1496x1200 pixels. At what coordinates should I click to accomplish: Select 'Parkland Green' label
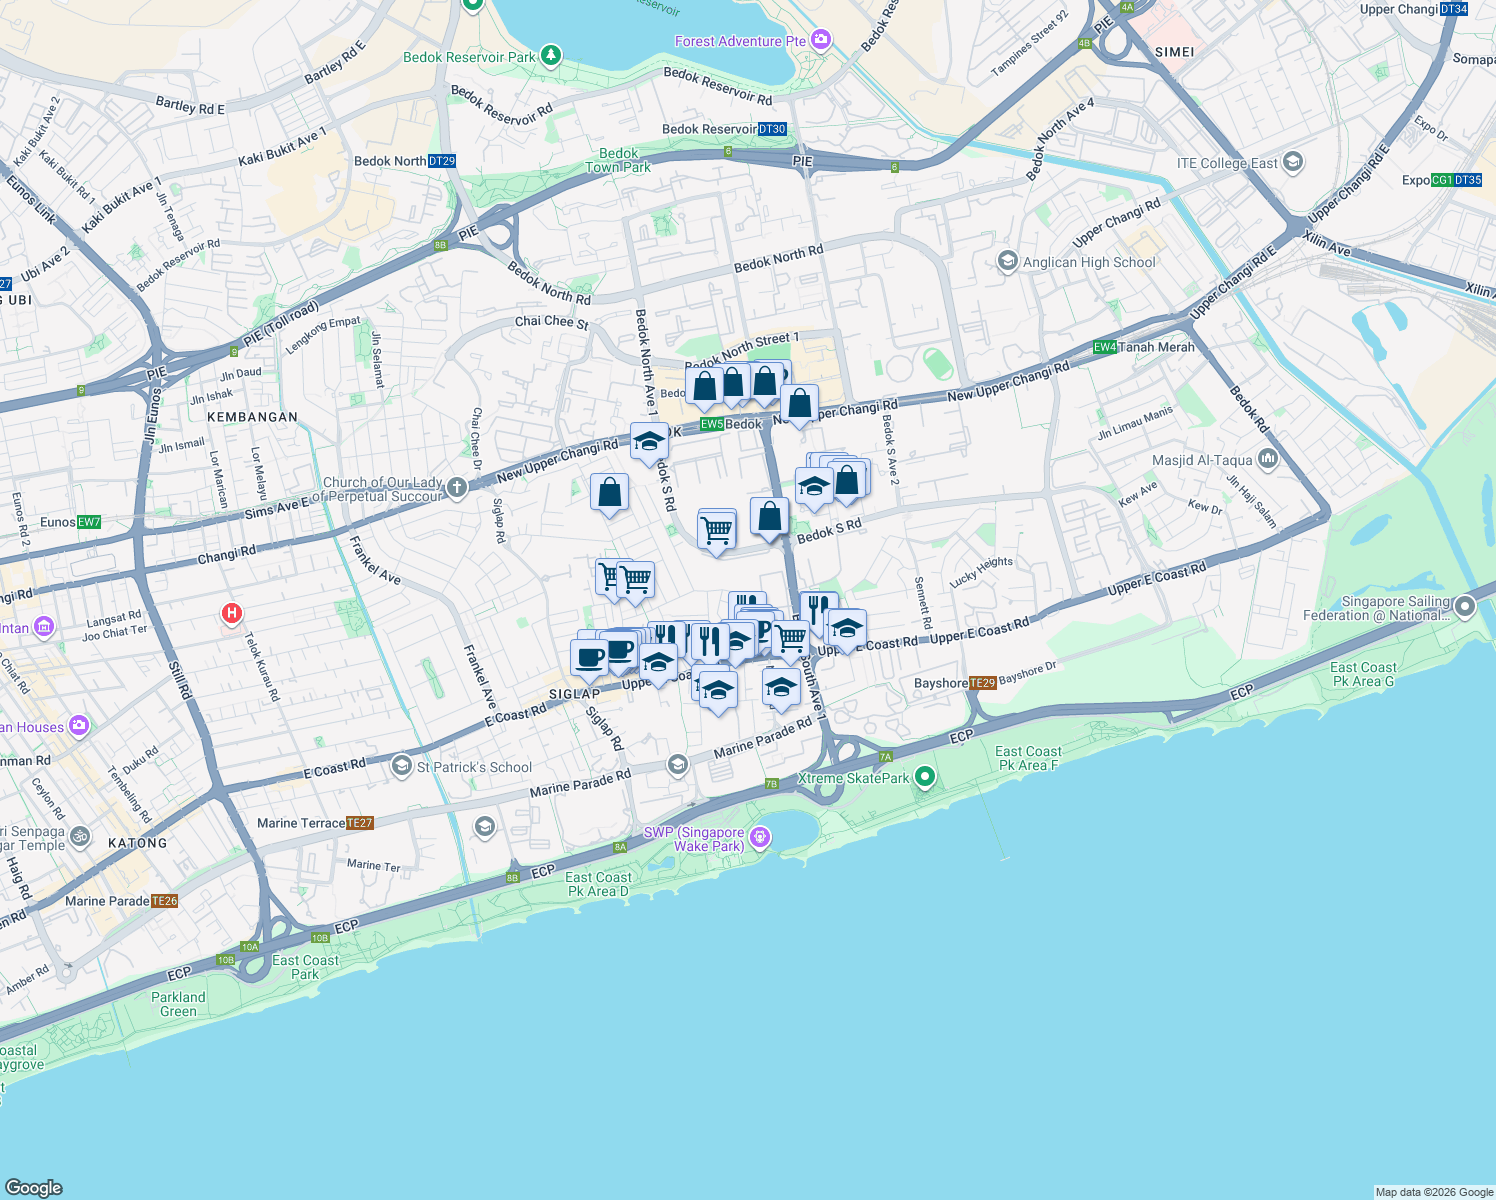pyautogui.click(x=178, y=1004)
